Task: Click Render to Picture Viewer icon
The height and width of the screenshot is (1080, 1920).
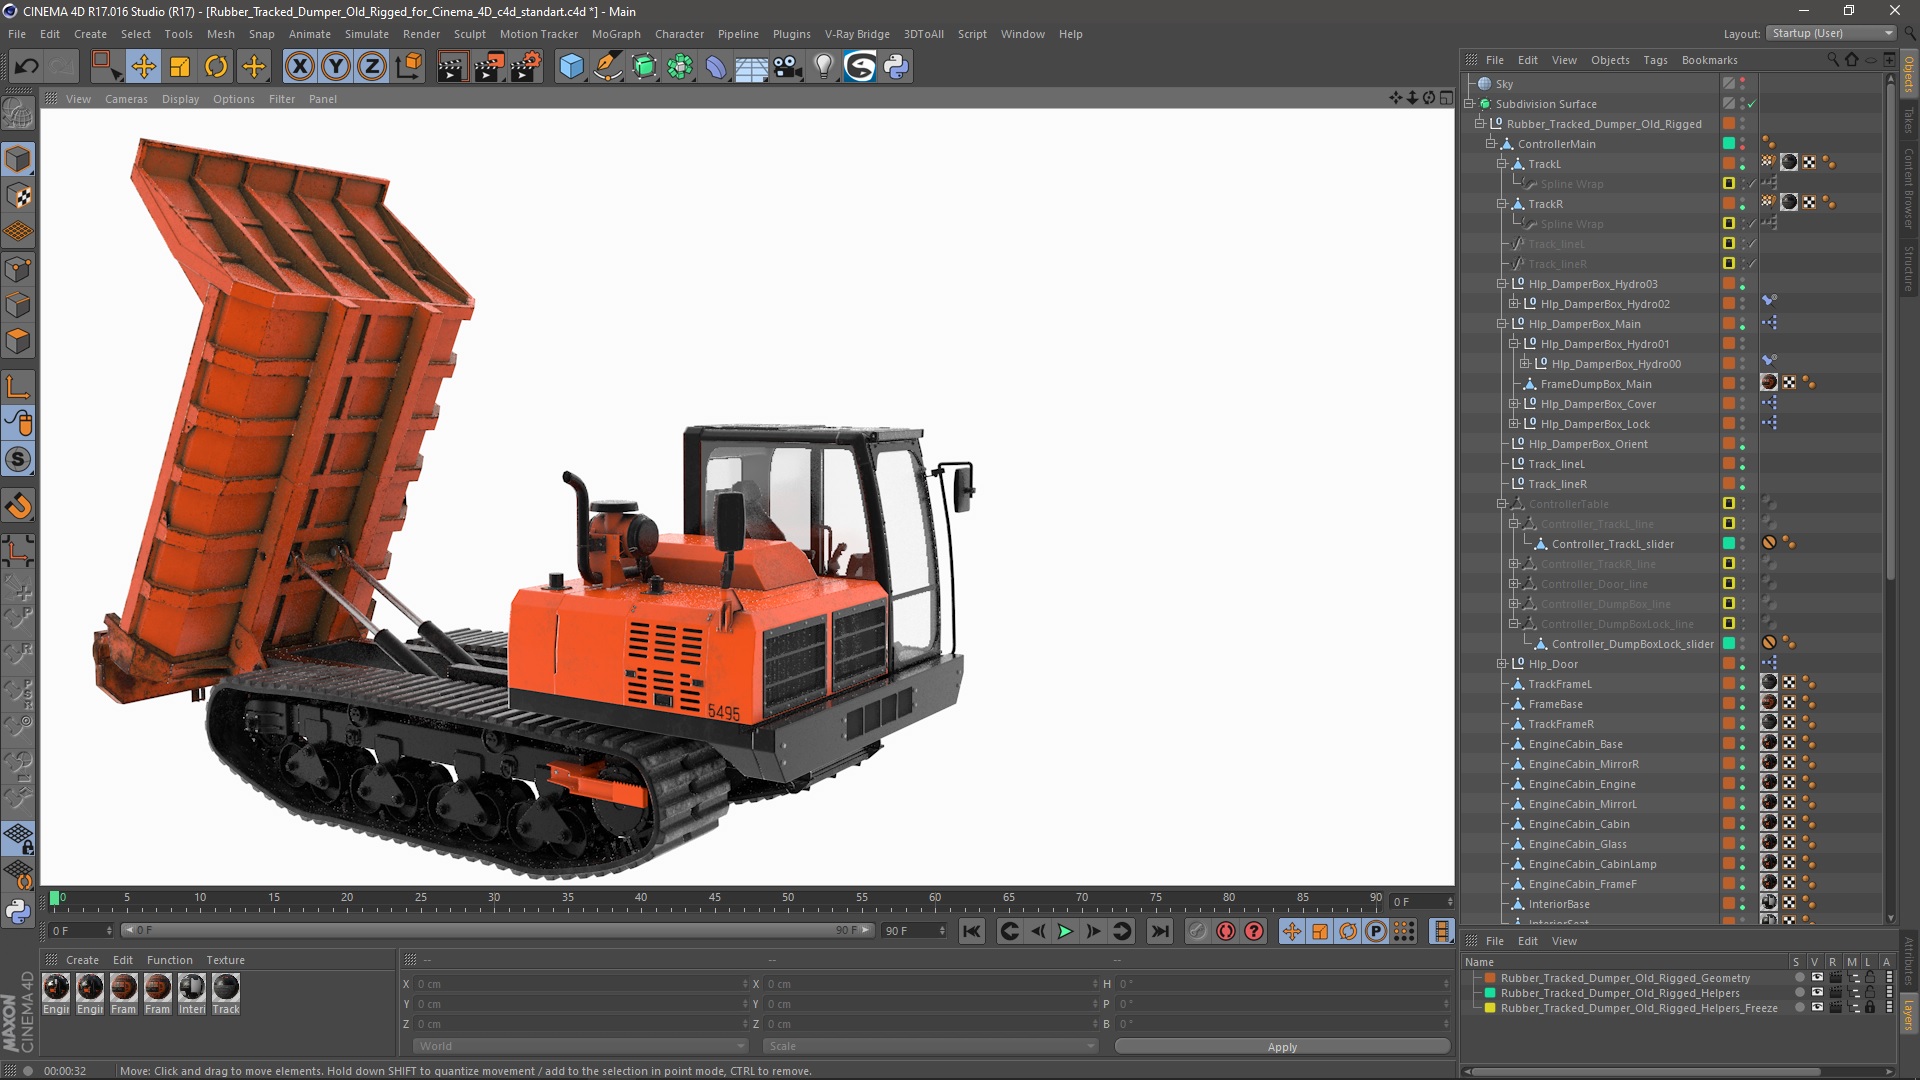Action: click(x=488, y=67)
